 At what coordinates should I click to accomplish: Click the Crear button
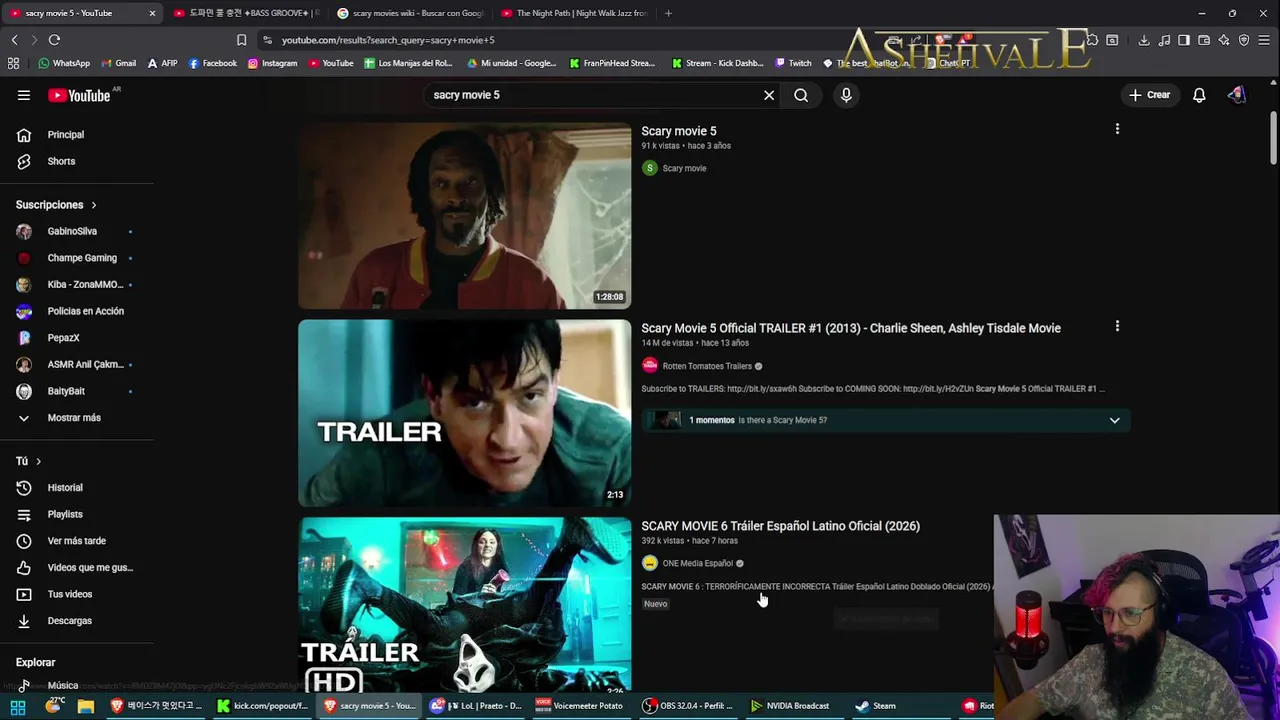coord(1149,95)
